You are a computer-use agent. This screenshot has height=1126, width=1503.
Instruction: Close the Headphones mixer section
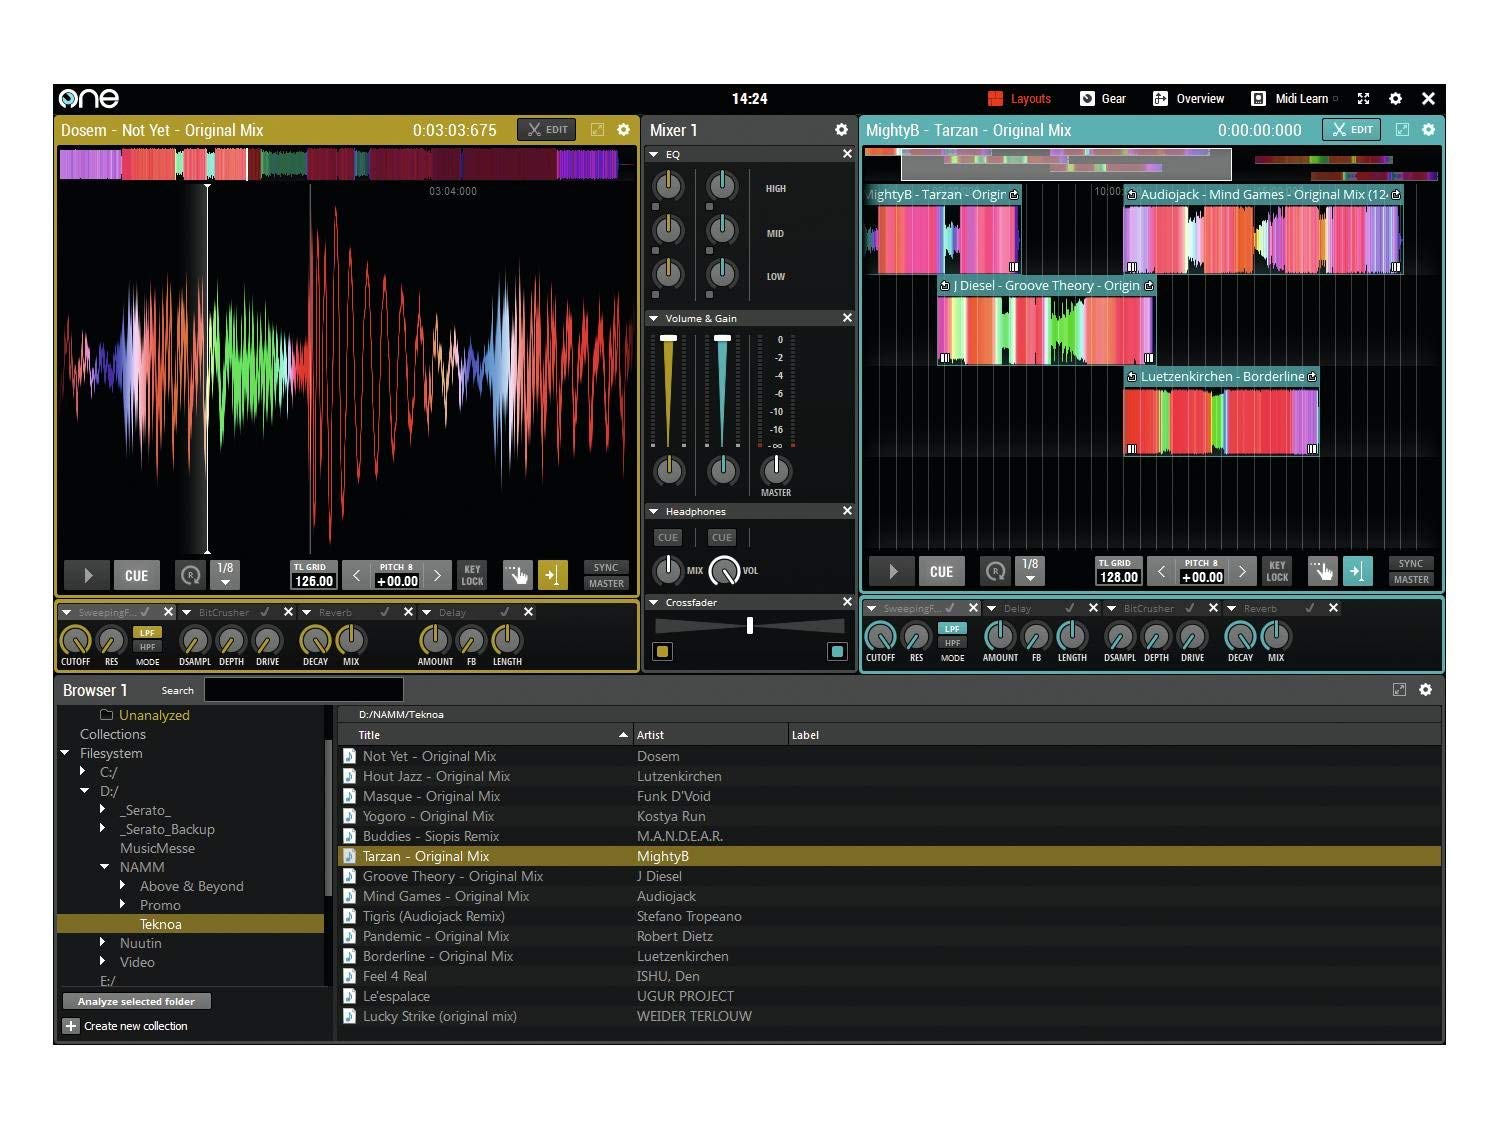coord(847,511)
